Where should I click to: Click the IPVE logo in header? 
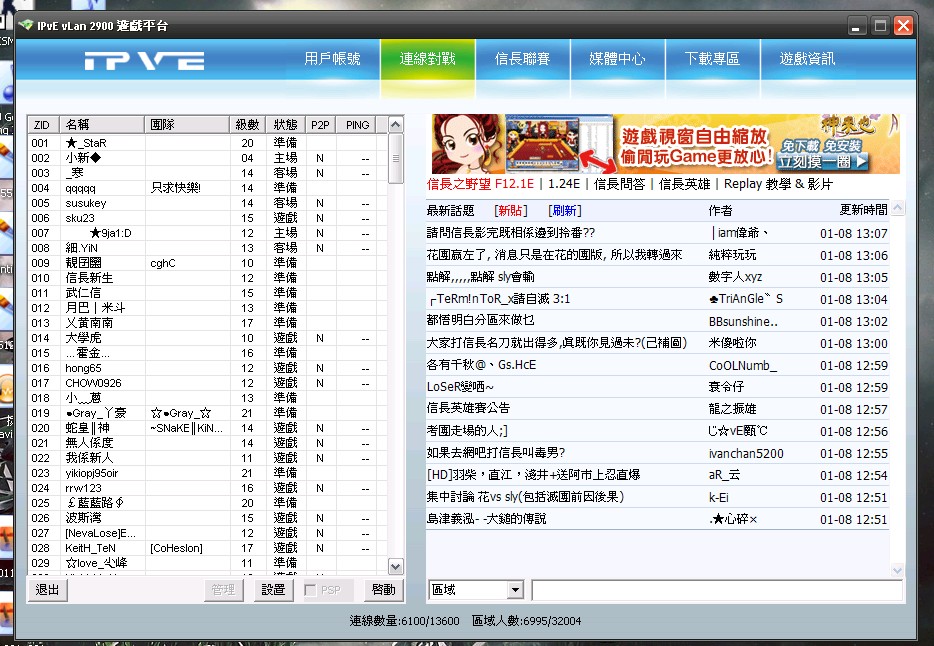click(143, 61)
